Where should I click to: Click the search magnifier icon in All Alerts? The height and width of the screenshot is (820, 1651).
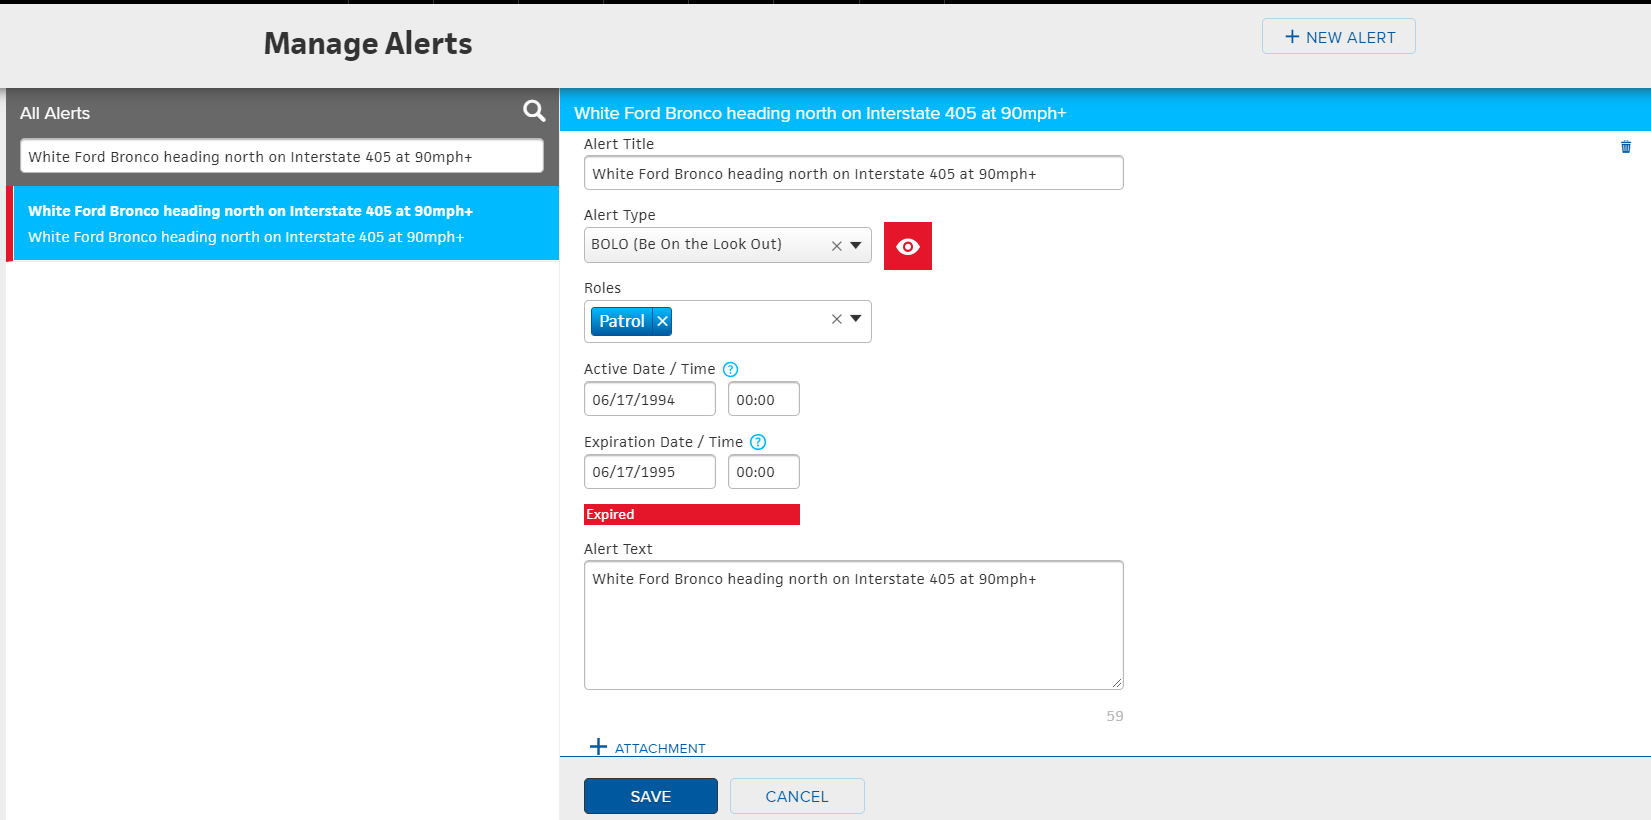534,111
